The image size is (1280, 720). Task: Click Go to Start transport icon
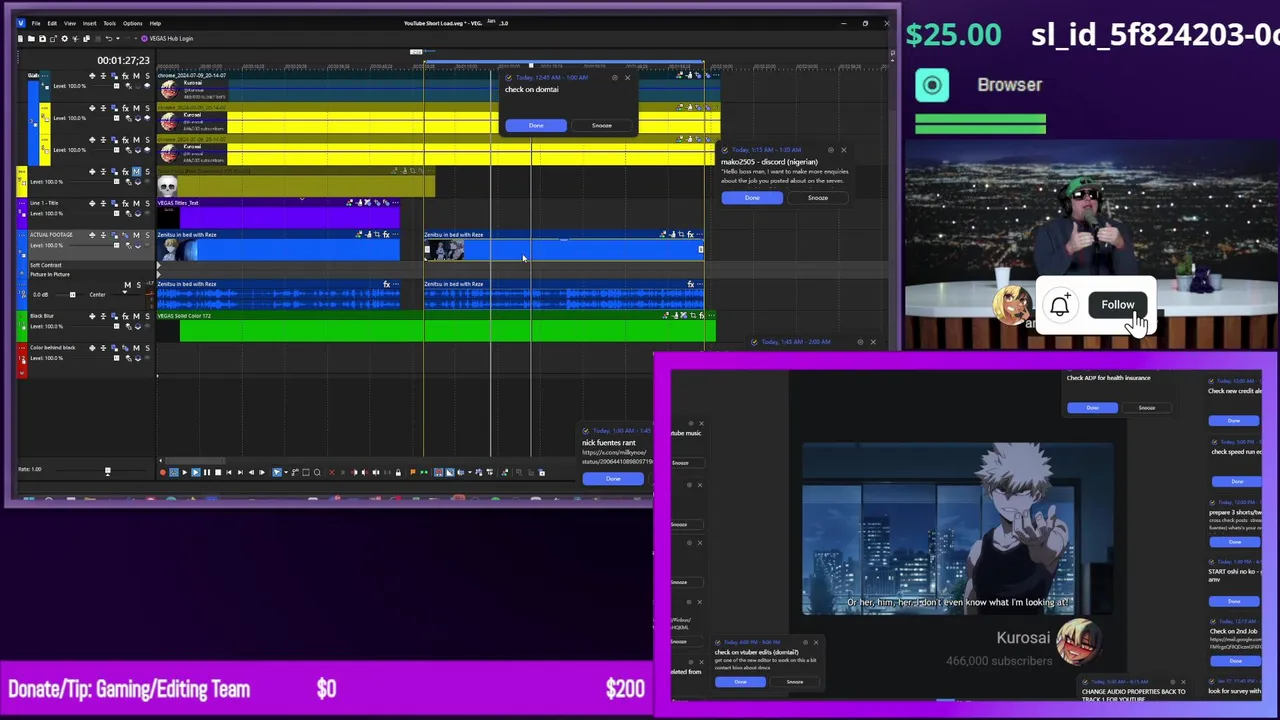pos(229,472)
